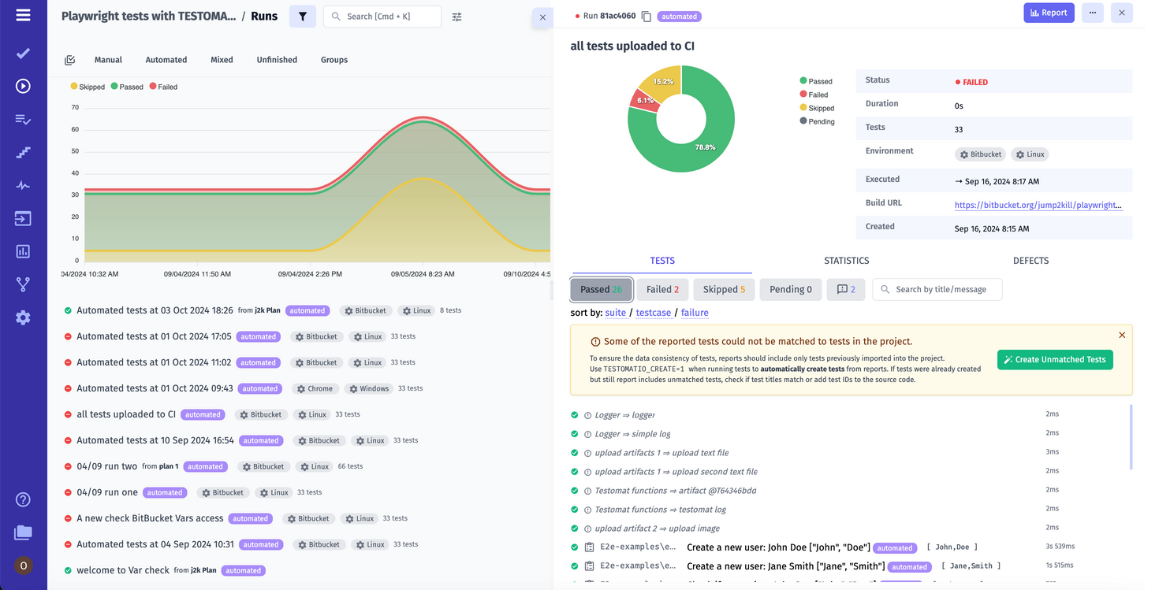Image resolution: width=1150 pixels, height=590 pixels.
Task: Open the branches icon in sidebar
Action: tap(23, 284)
